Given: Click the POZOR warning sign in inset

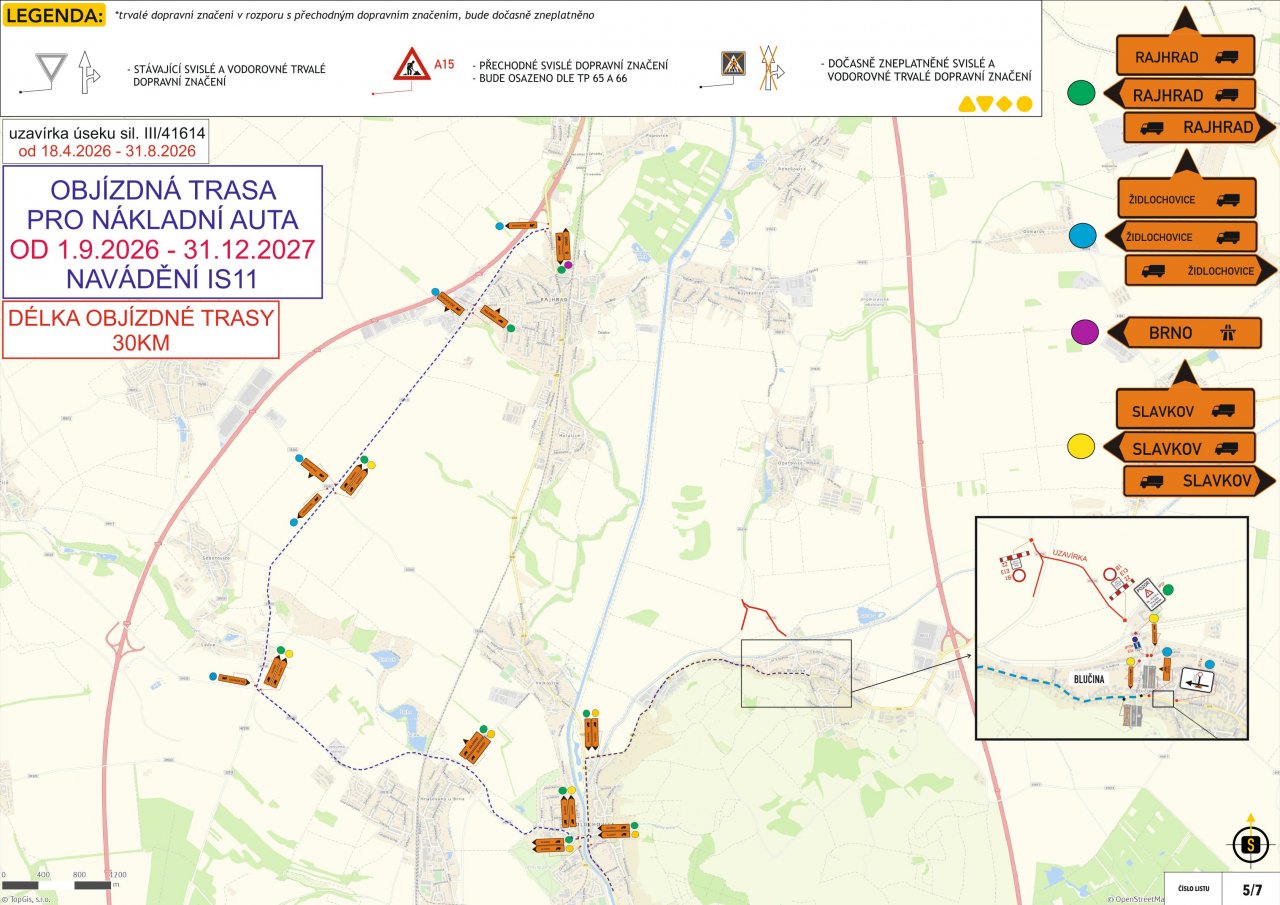Looking at the screenshot, I should pyautogui.click(x=1150, y=595).
